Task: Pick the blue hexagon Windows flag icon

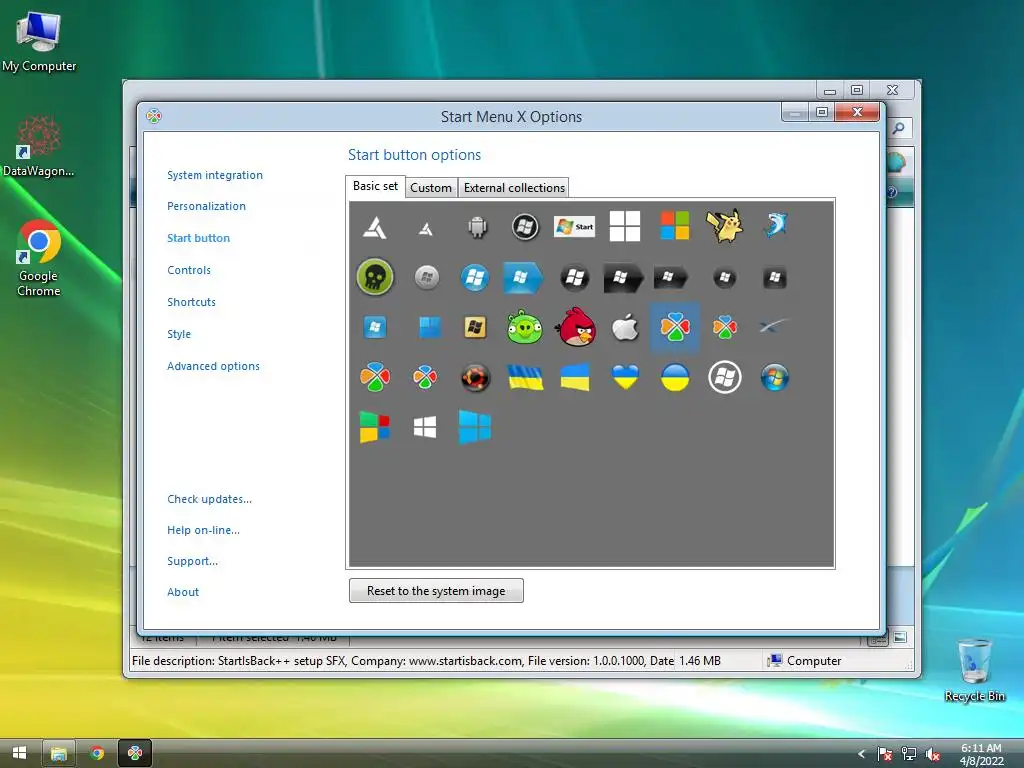Action: [x=522, y=278]
